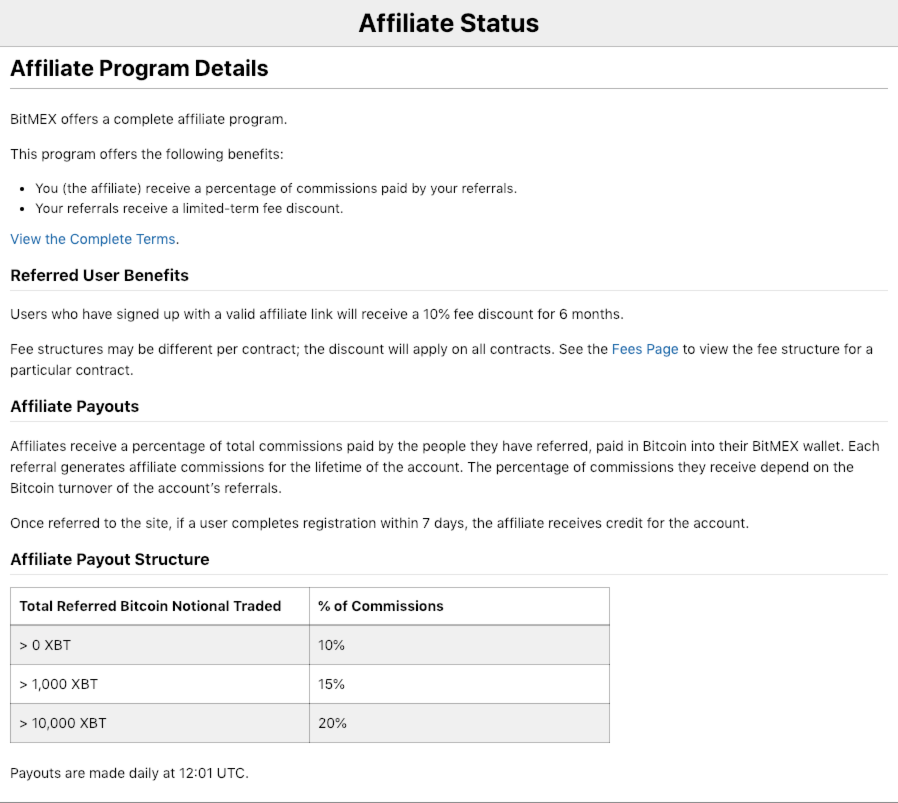
Task: Open the View the Complete Terms link
Action: [93, 239]
